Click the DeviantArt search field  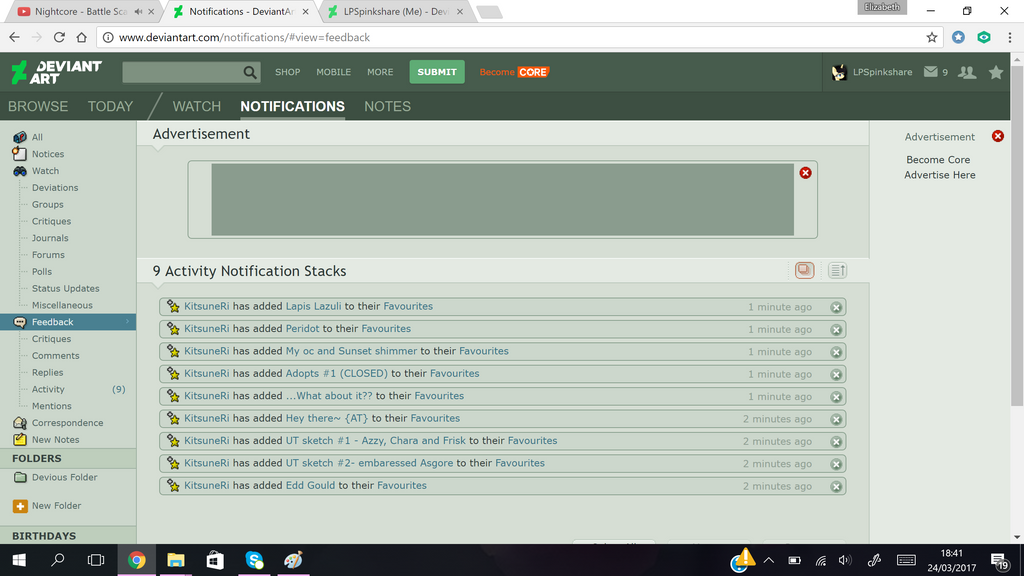182,72
